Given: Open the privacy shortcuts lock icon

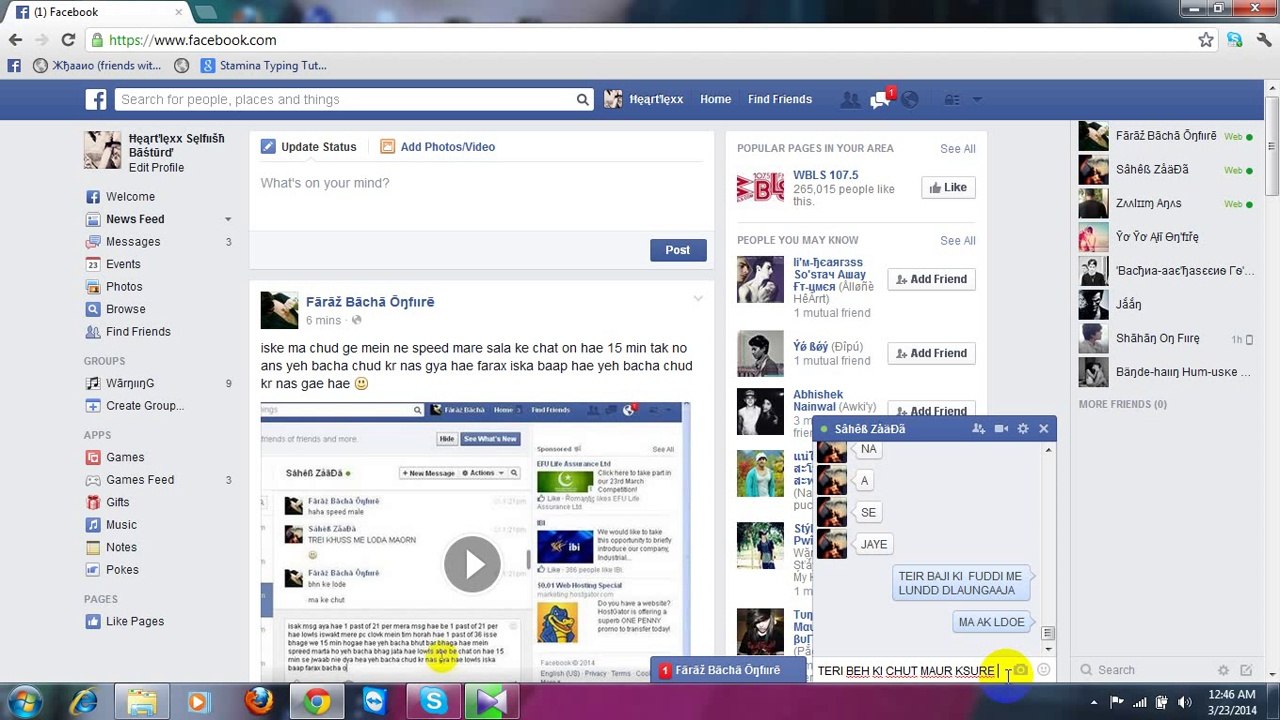Looking at the screenshot, I should click(952, 99).
